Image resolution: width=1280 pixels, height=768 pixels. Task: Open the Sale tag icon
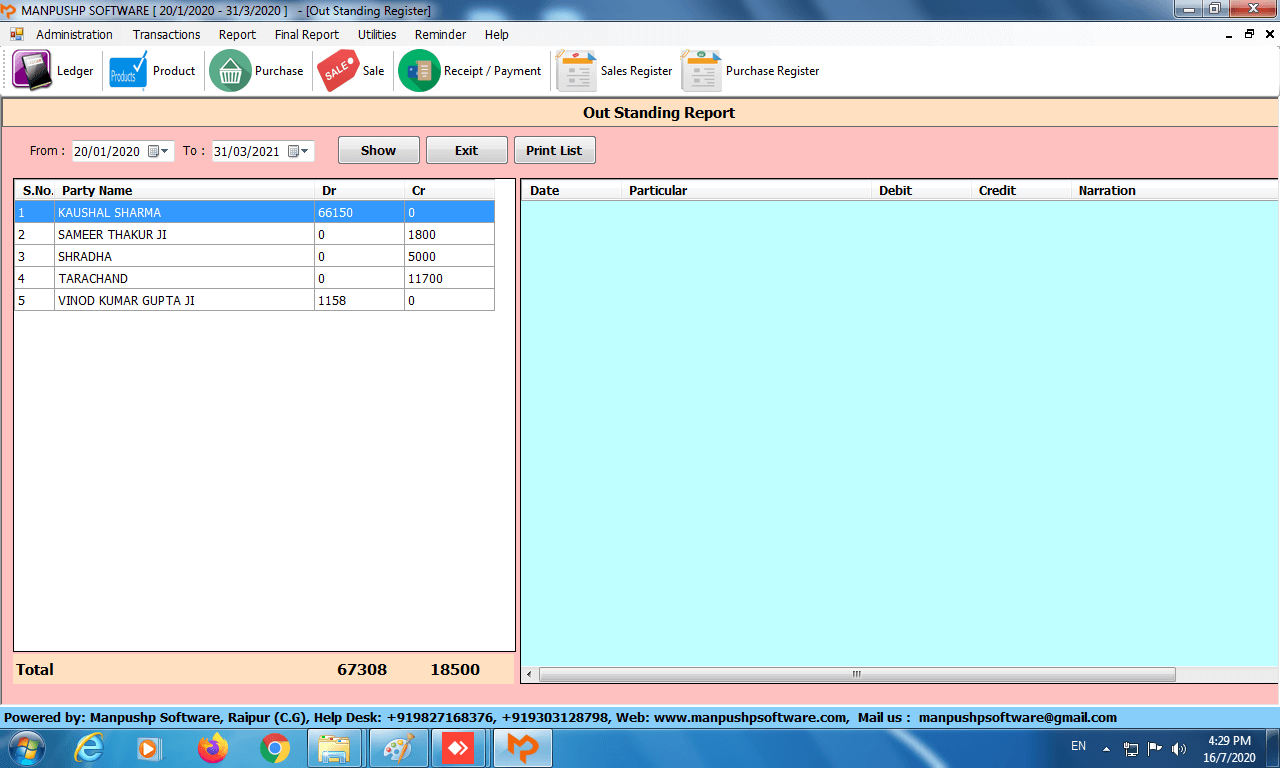[x=338, y=71]
